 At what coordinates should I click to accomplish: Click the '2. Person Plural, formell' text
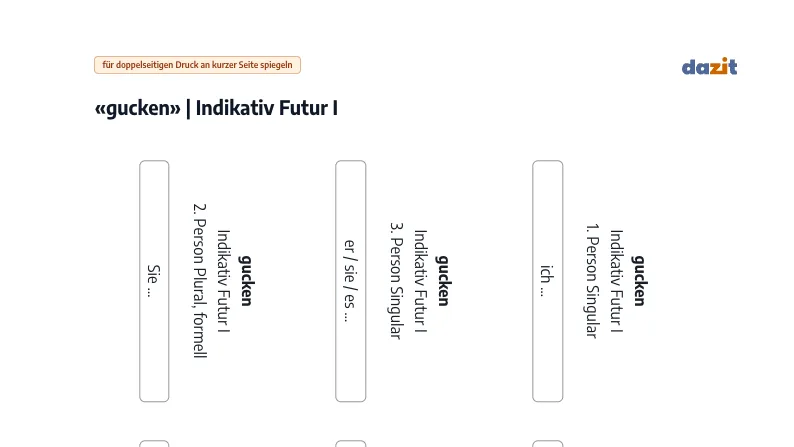click(x=201, y=281)
